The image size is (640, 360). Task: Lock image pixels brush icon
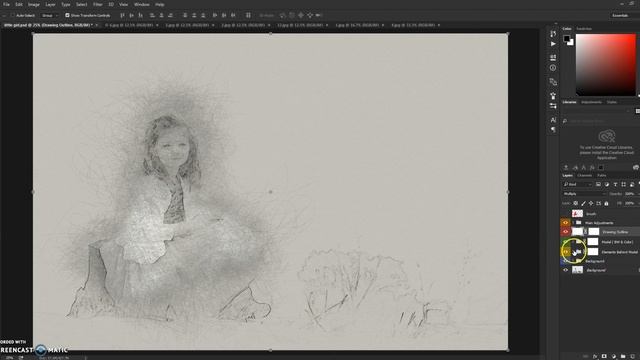click(x=583, y=203)
